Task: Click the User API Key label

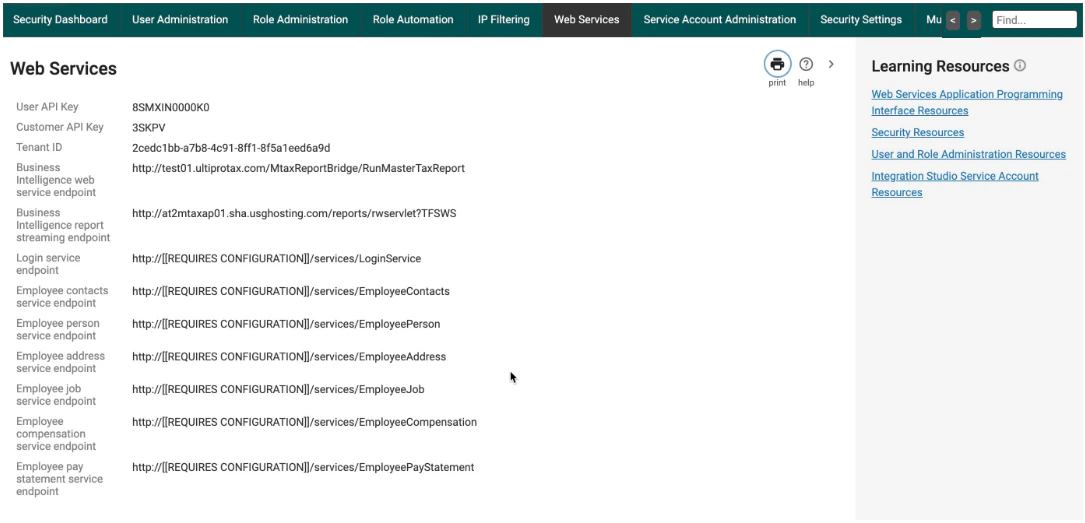Action: tap(47, 107)
